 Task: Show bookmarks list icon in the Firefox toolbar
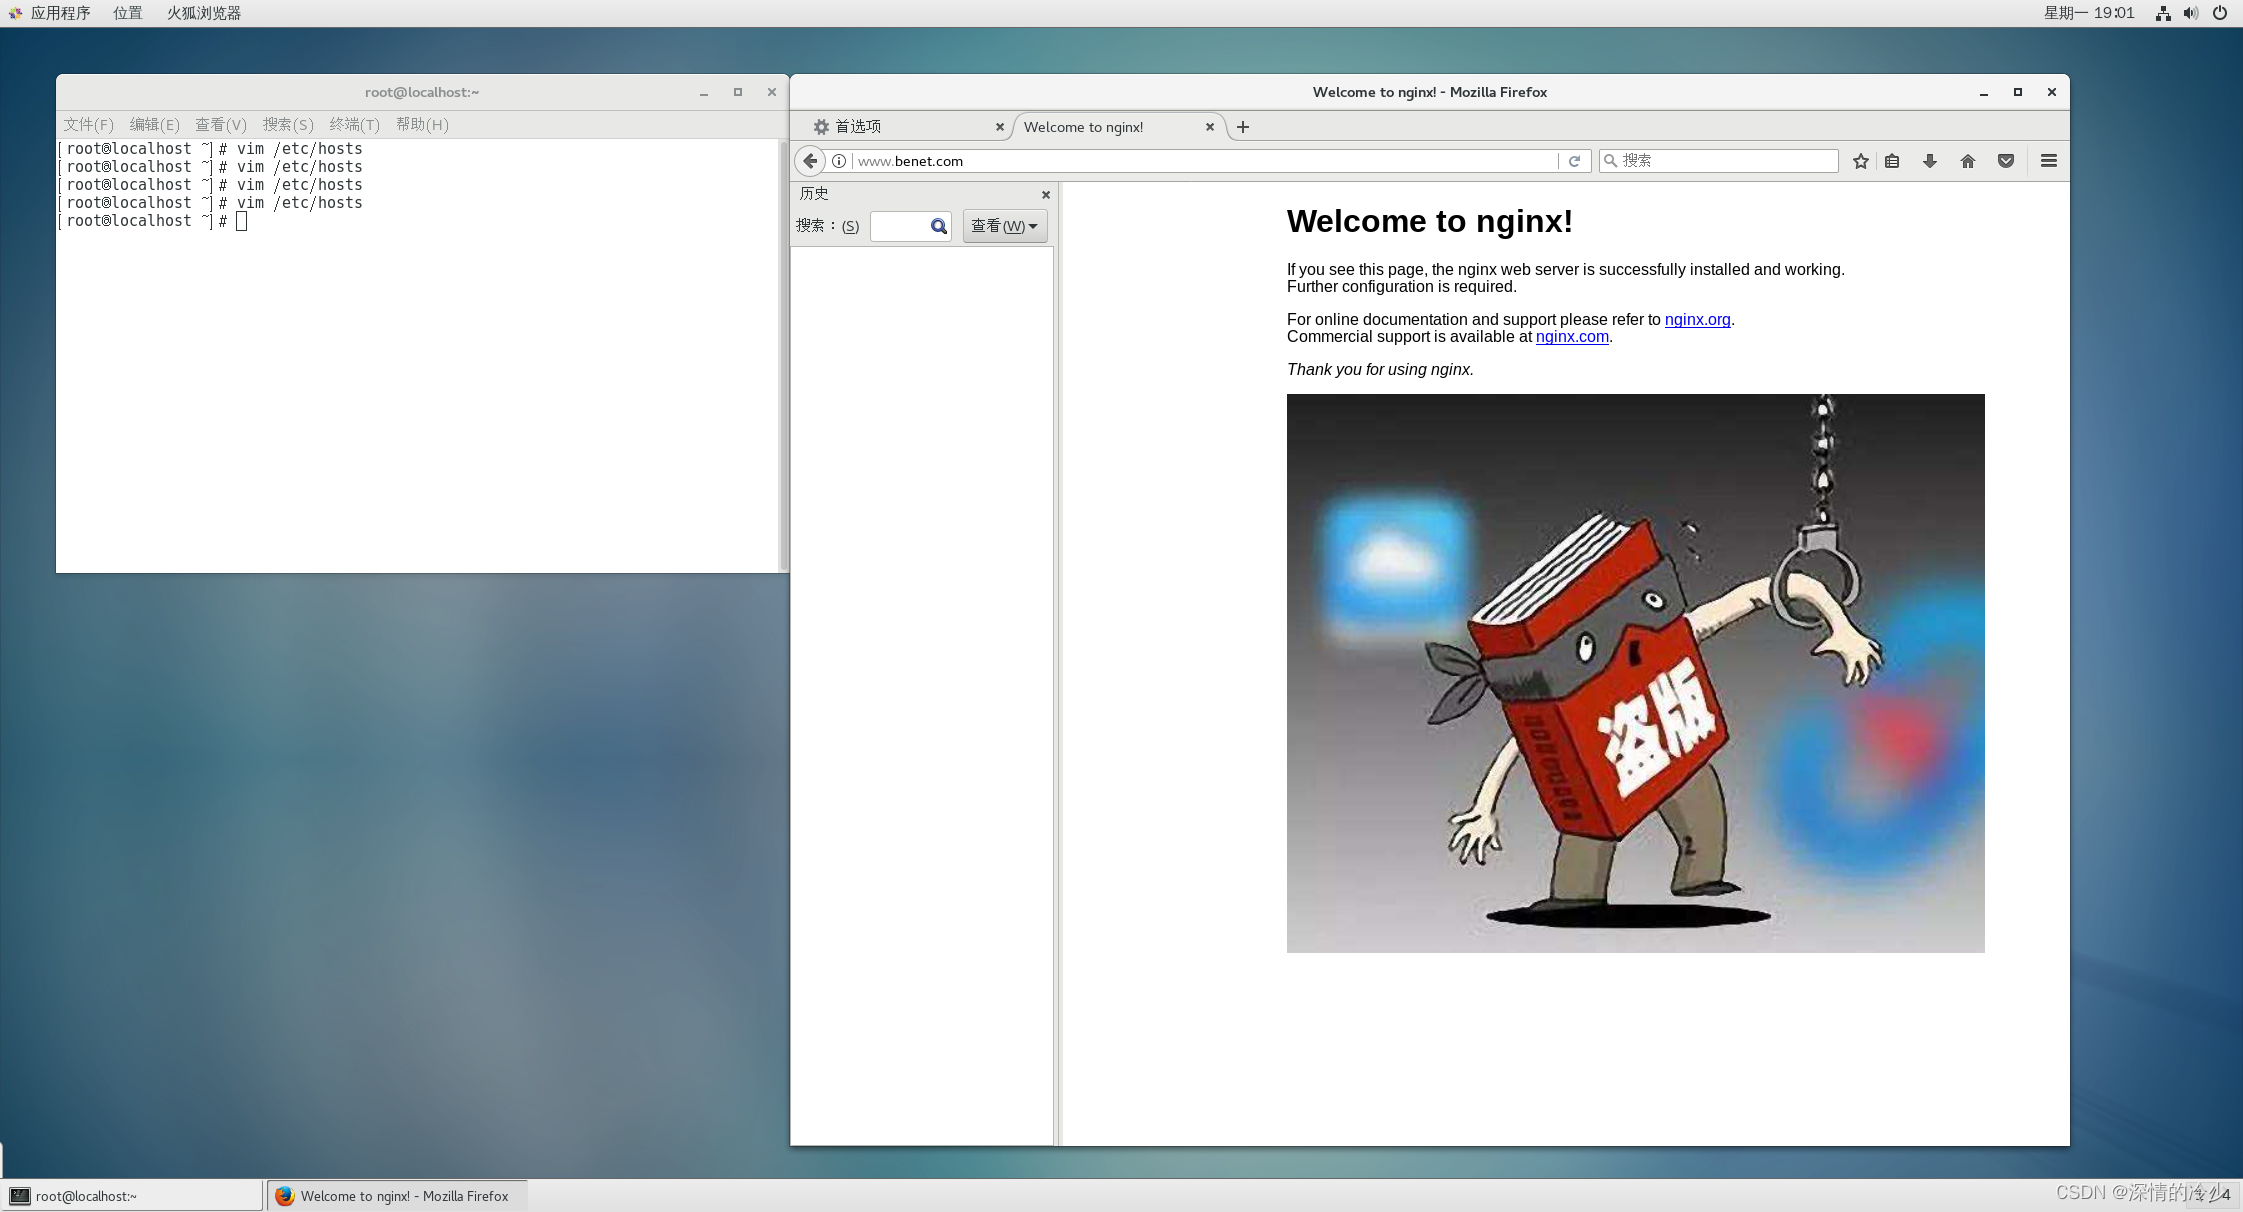1892,161
